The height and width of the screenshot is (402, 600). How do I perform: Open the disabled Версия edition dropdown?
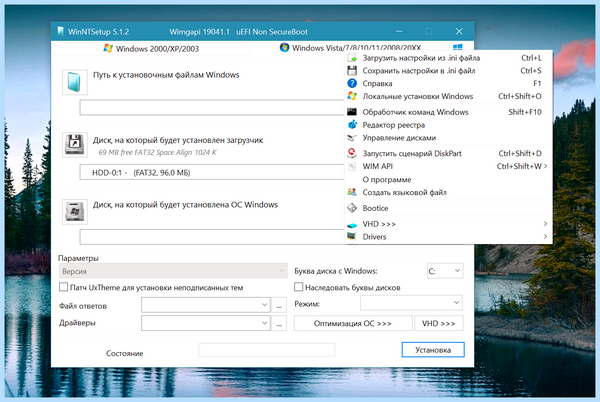173,271
